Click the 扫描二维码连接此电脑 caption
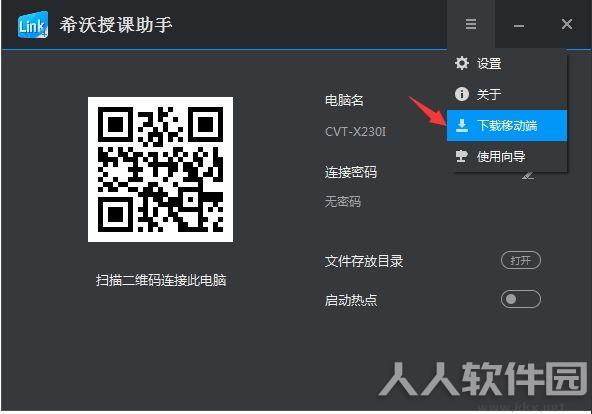Viewport: 592px width, 414px height. 161,280
